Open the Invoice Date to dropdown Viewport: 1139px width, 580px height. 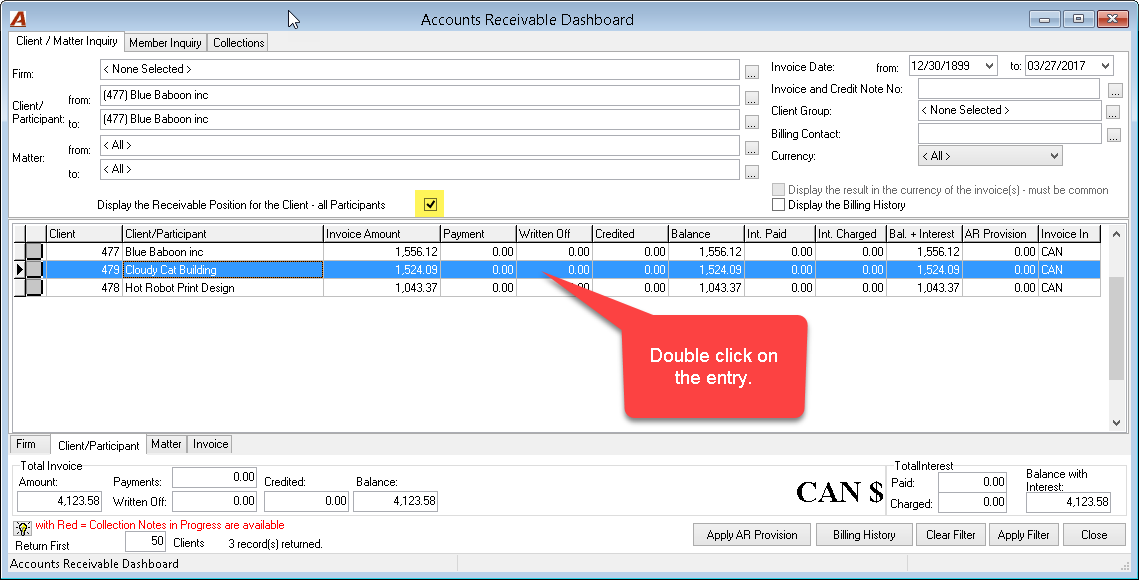(x=1105, y=65)
